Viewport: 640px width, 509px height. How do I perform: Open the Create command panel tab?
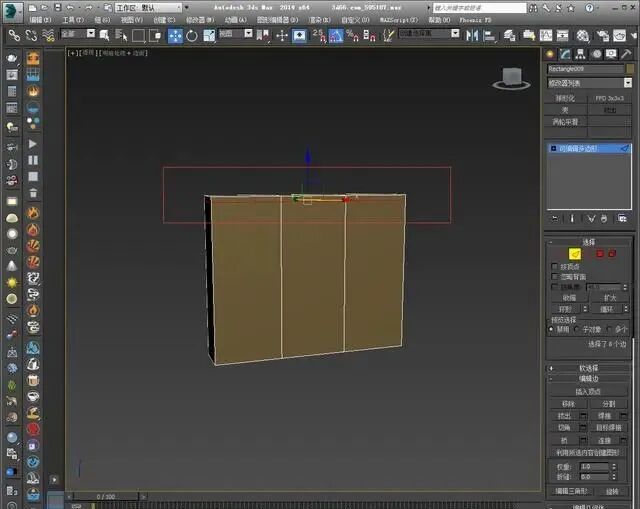(x=550, y=54)
